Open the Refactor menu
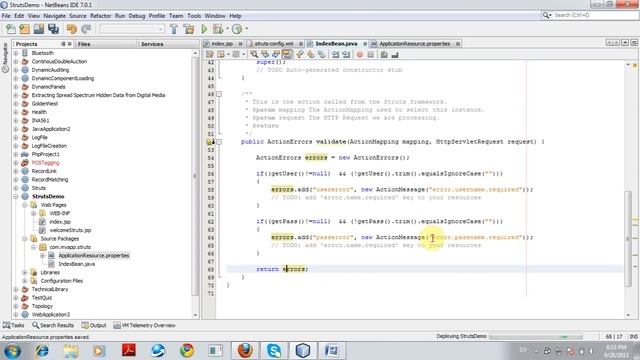Viewport: 640px width, 360px height. 100,16
